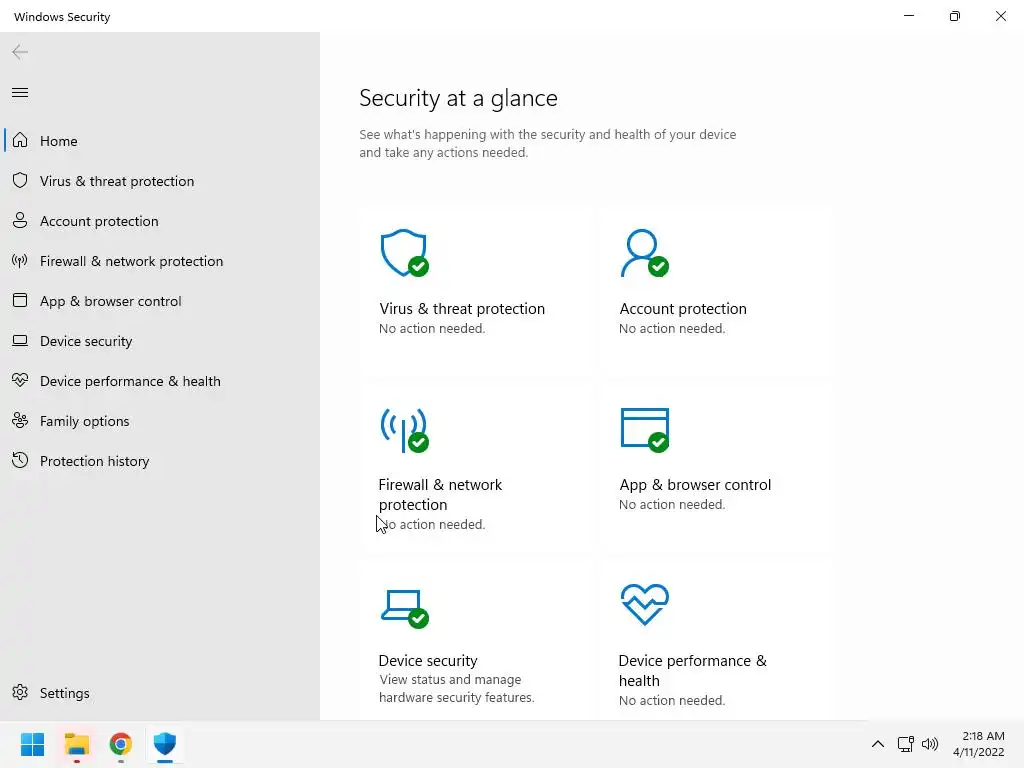Click the heart icon beside Device performance in sidebar
Viewport: 1024px width, 768px height.
coord(20,380)
